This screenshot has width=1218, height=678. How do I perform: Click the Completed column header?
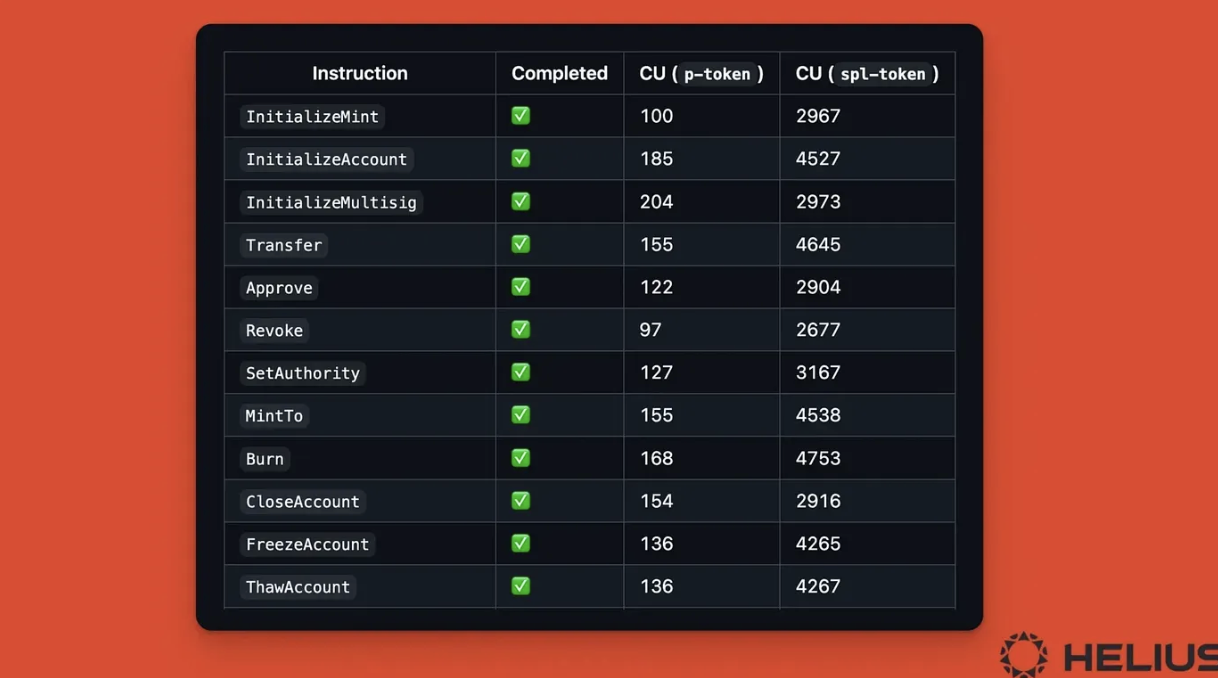coord(559,73)
